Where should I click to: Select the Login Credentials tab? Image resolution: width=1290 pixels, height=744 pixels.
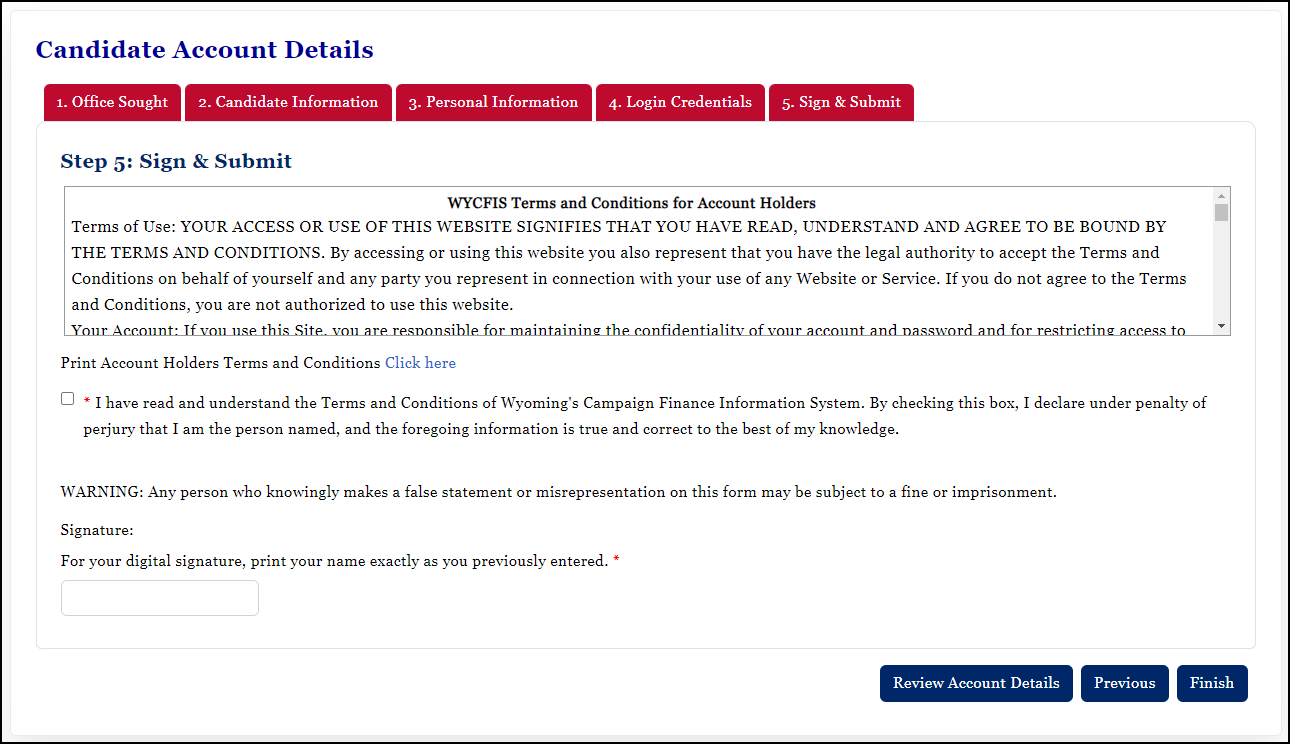click(680, 102)
